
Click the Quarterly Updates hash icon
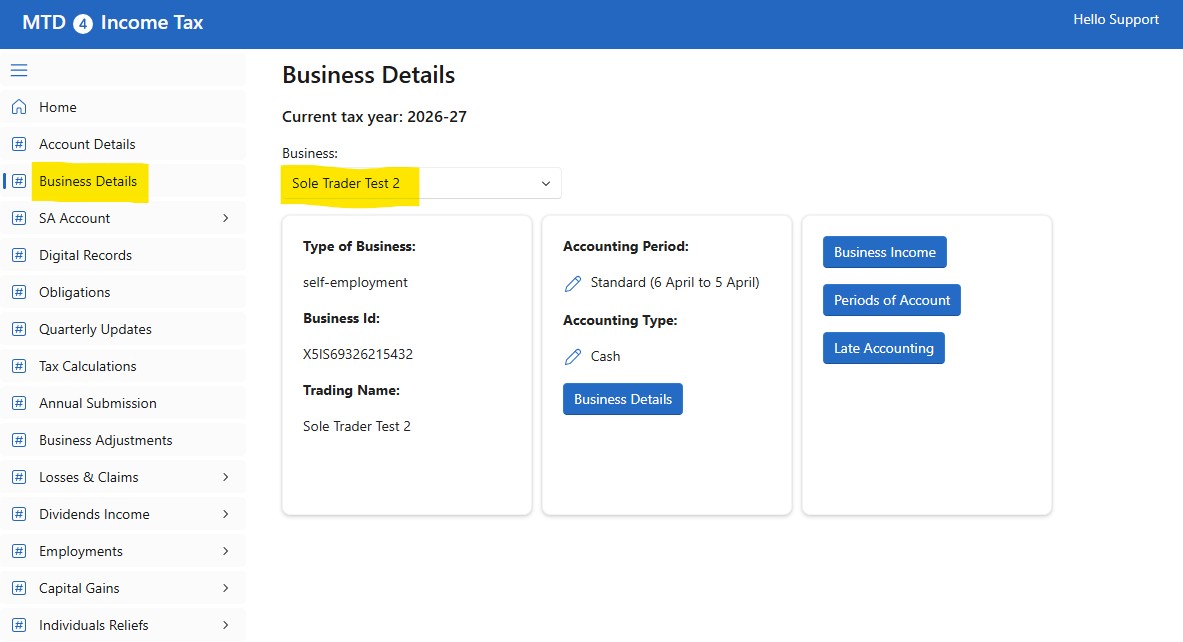coord(19,329)
